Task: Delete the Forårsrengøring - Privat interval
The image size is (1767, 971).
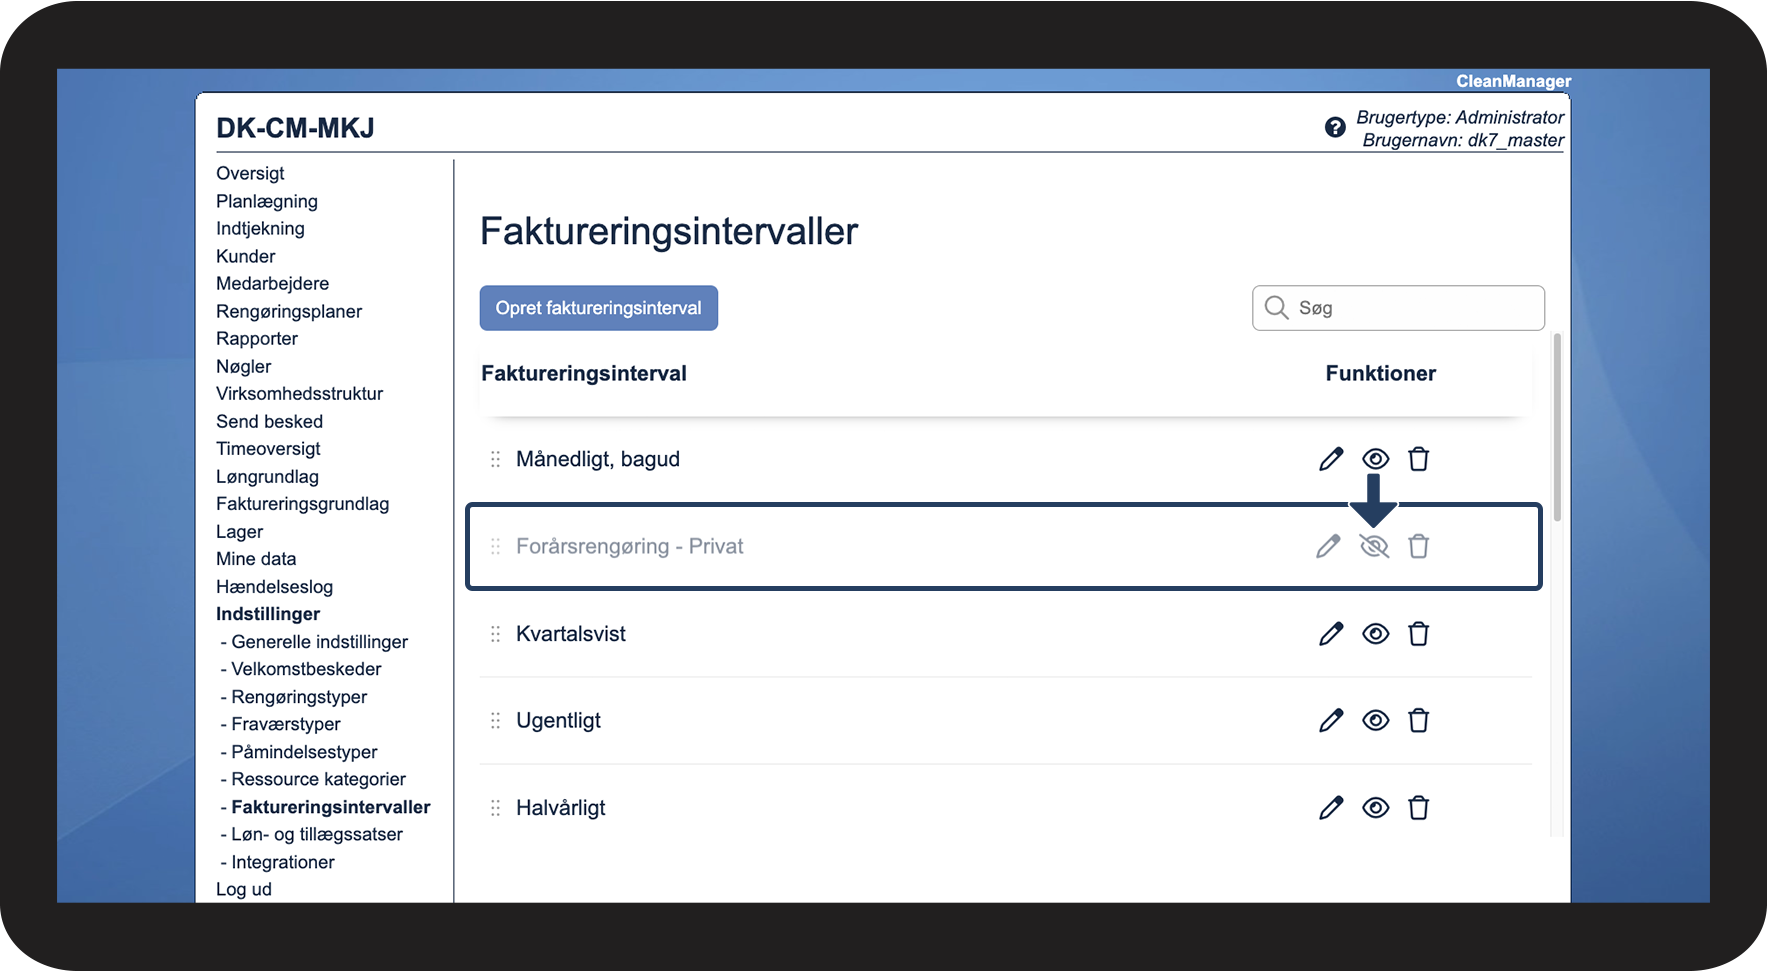Action: (x=1418, y=546)
